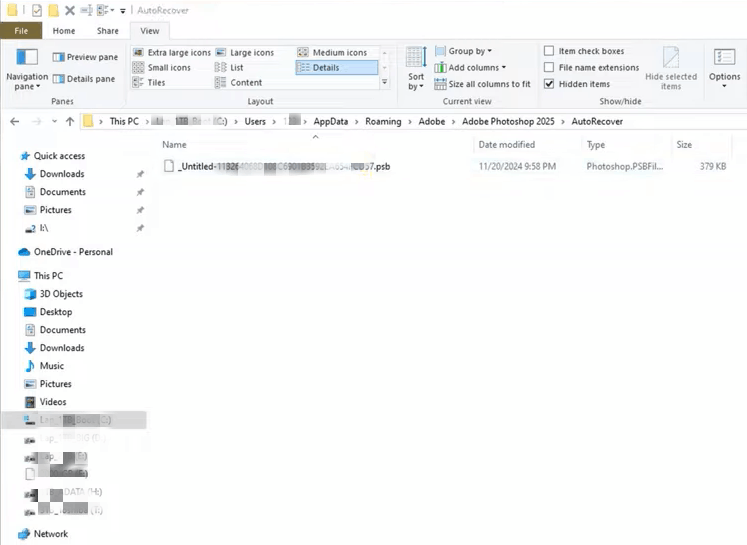Toggle the Preview pane
This screenshot has height=545, width=747.
coord(85,57)
